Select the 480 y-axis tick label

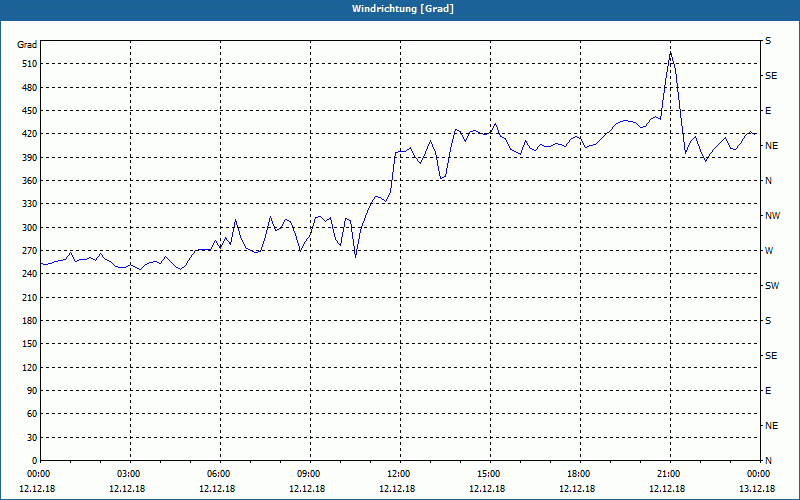tap(30, 88)
